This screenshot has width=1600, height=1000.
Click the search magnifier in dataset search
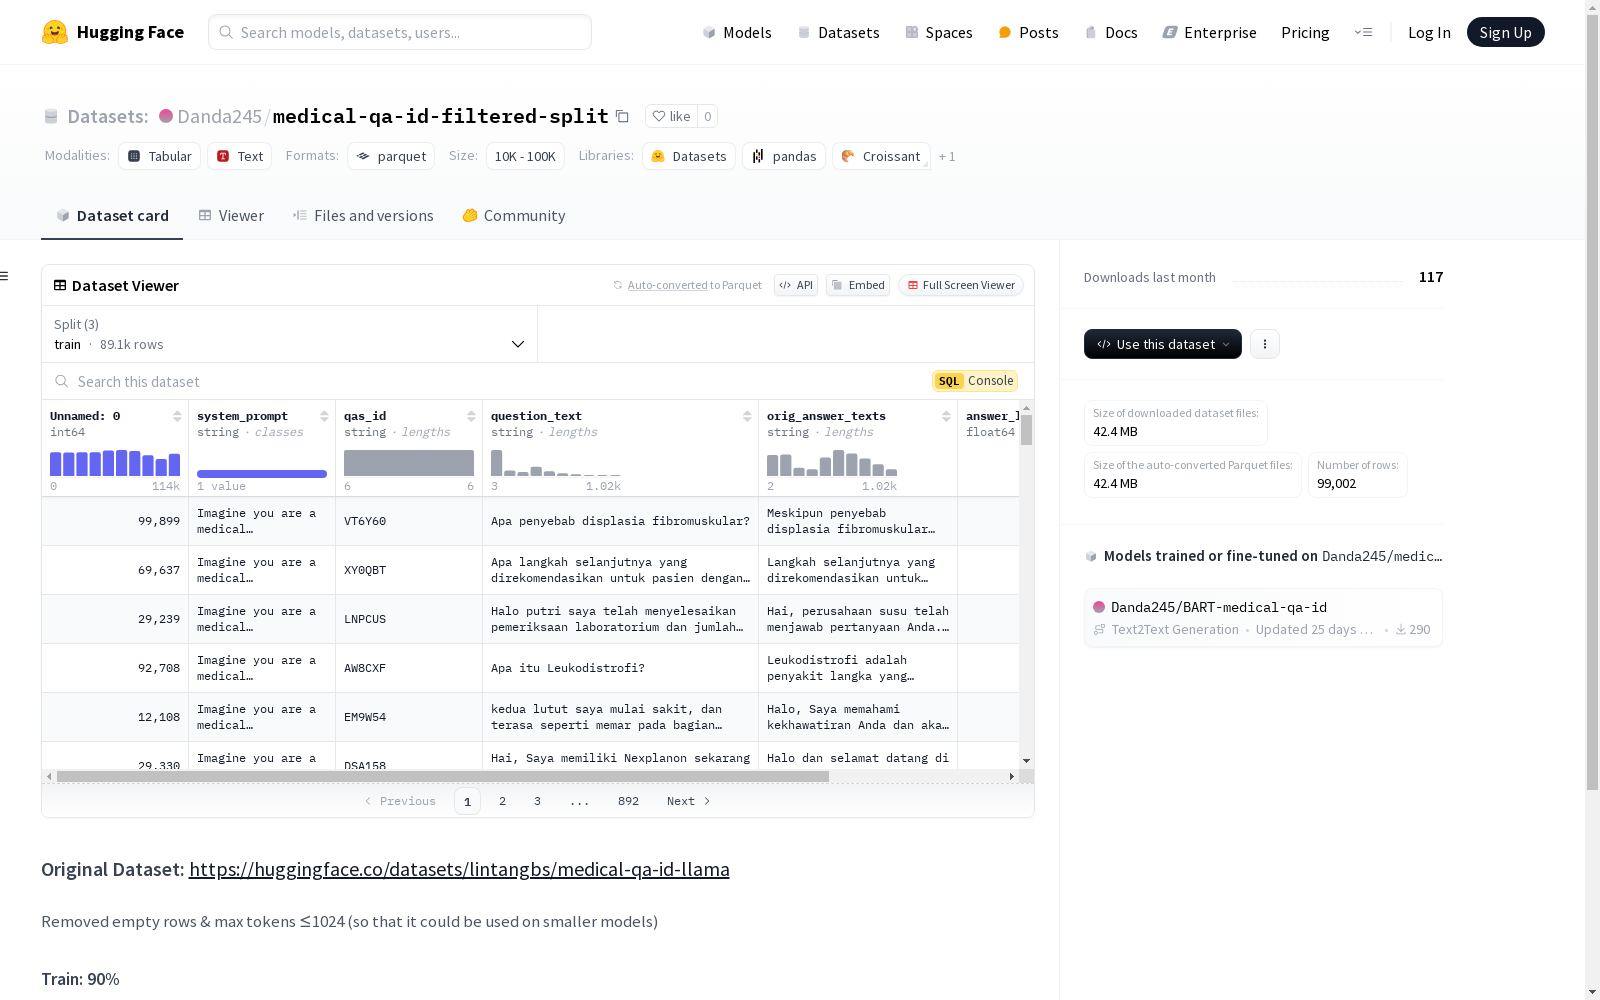tap(62, 381)
